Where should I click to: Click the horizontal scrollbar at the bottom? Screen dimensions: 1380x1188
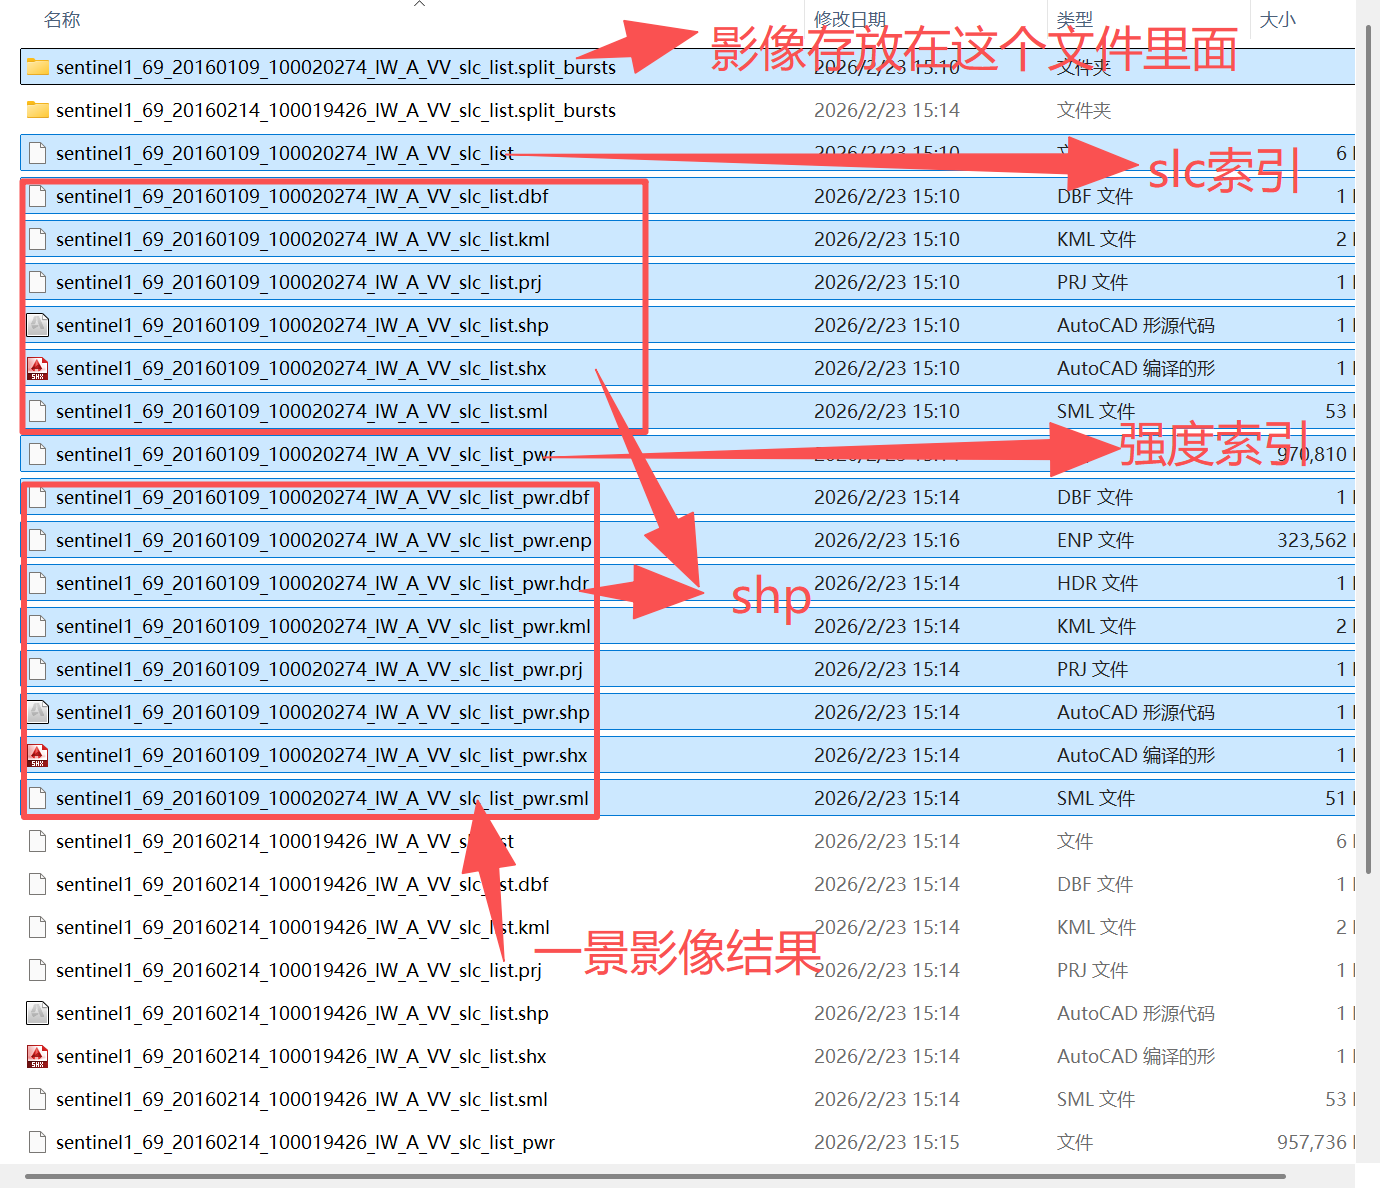655,1176
